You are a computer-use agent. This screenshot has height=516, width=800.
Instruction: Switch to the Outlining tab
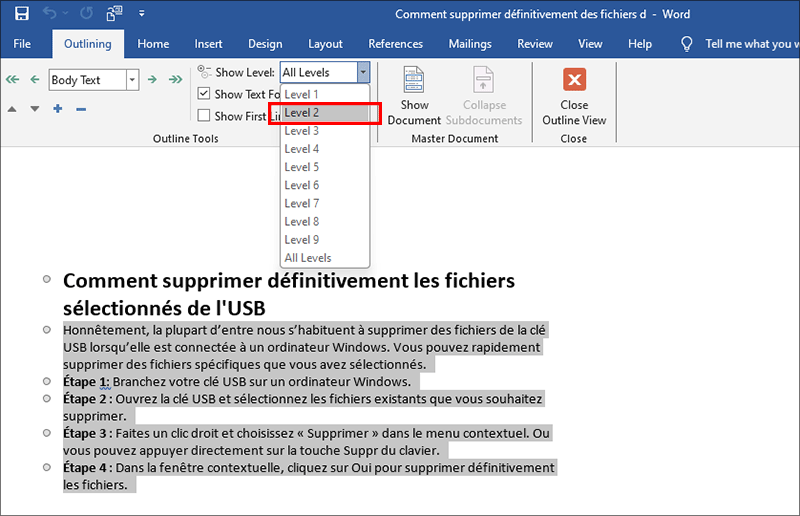pos(88,44)
